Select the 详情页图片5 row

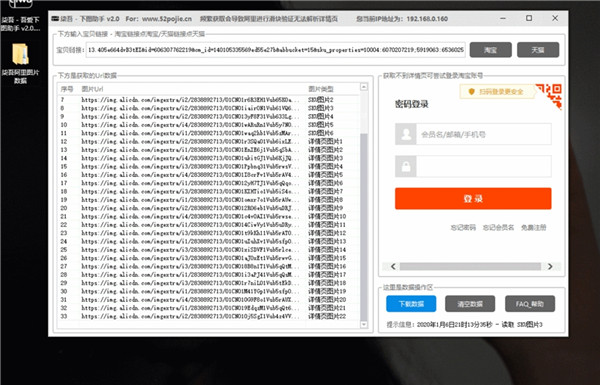[x=209, y=175]
